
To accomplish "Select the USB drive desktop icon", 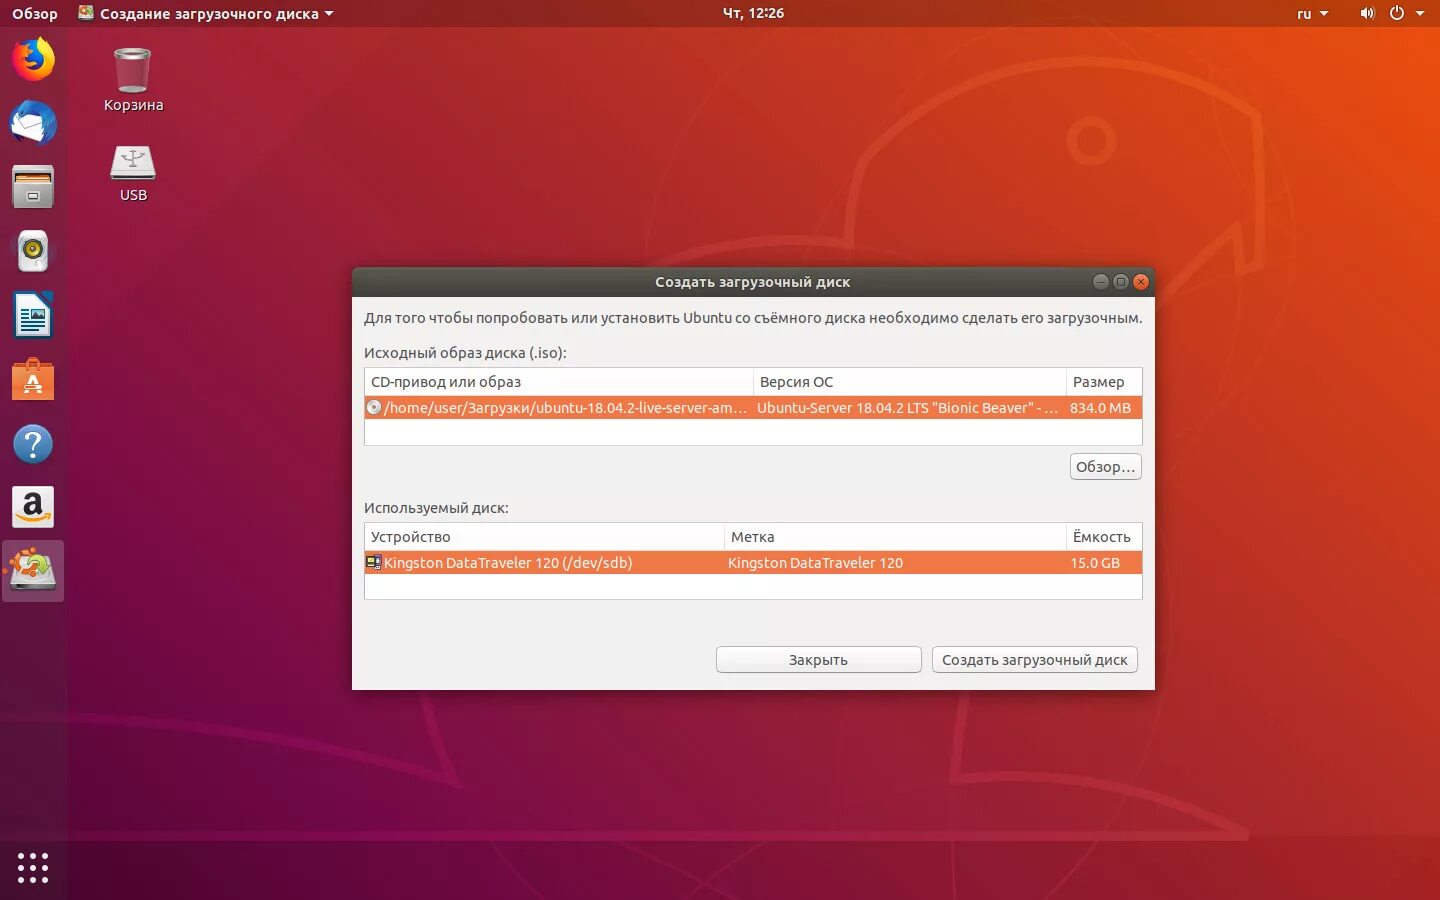I will click(133, 173).
